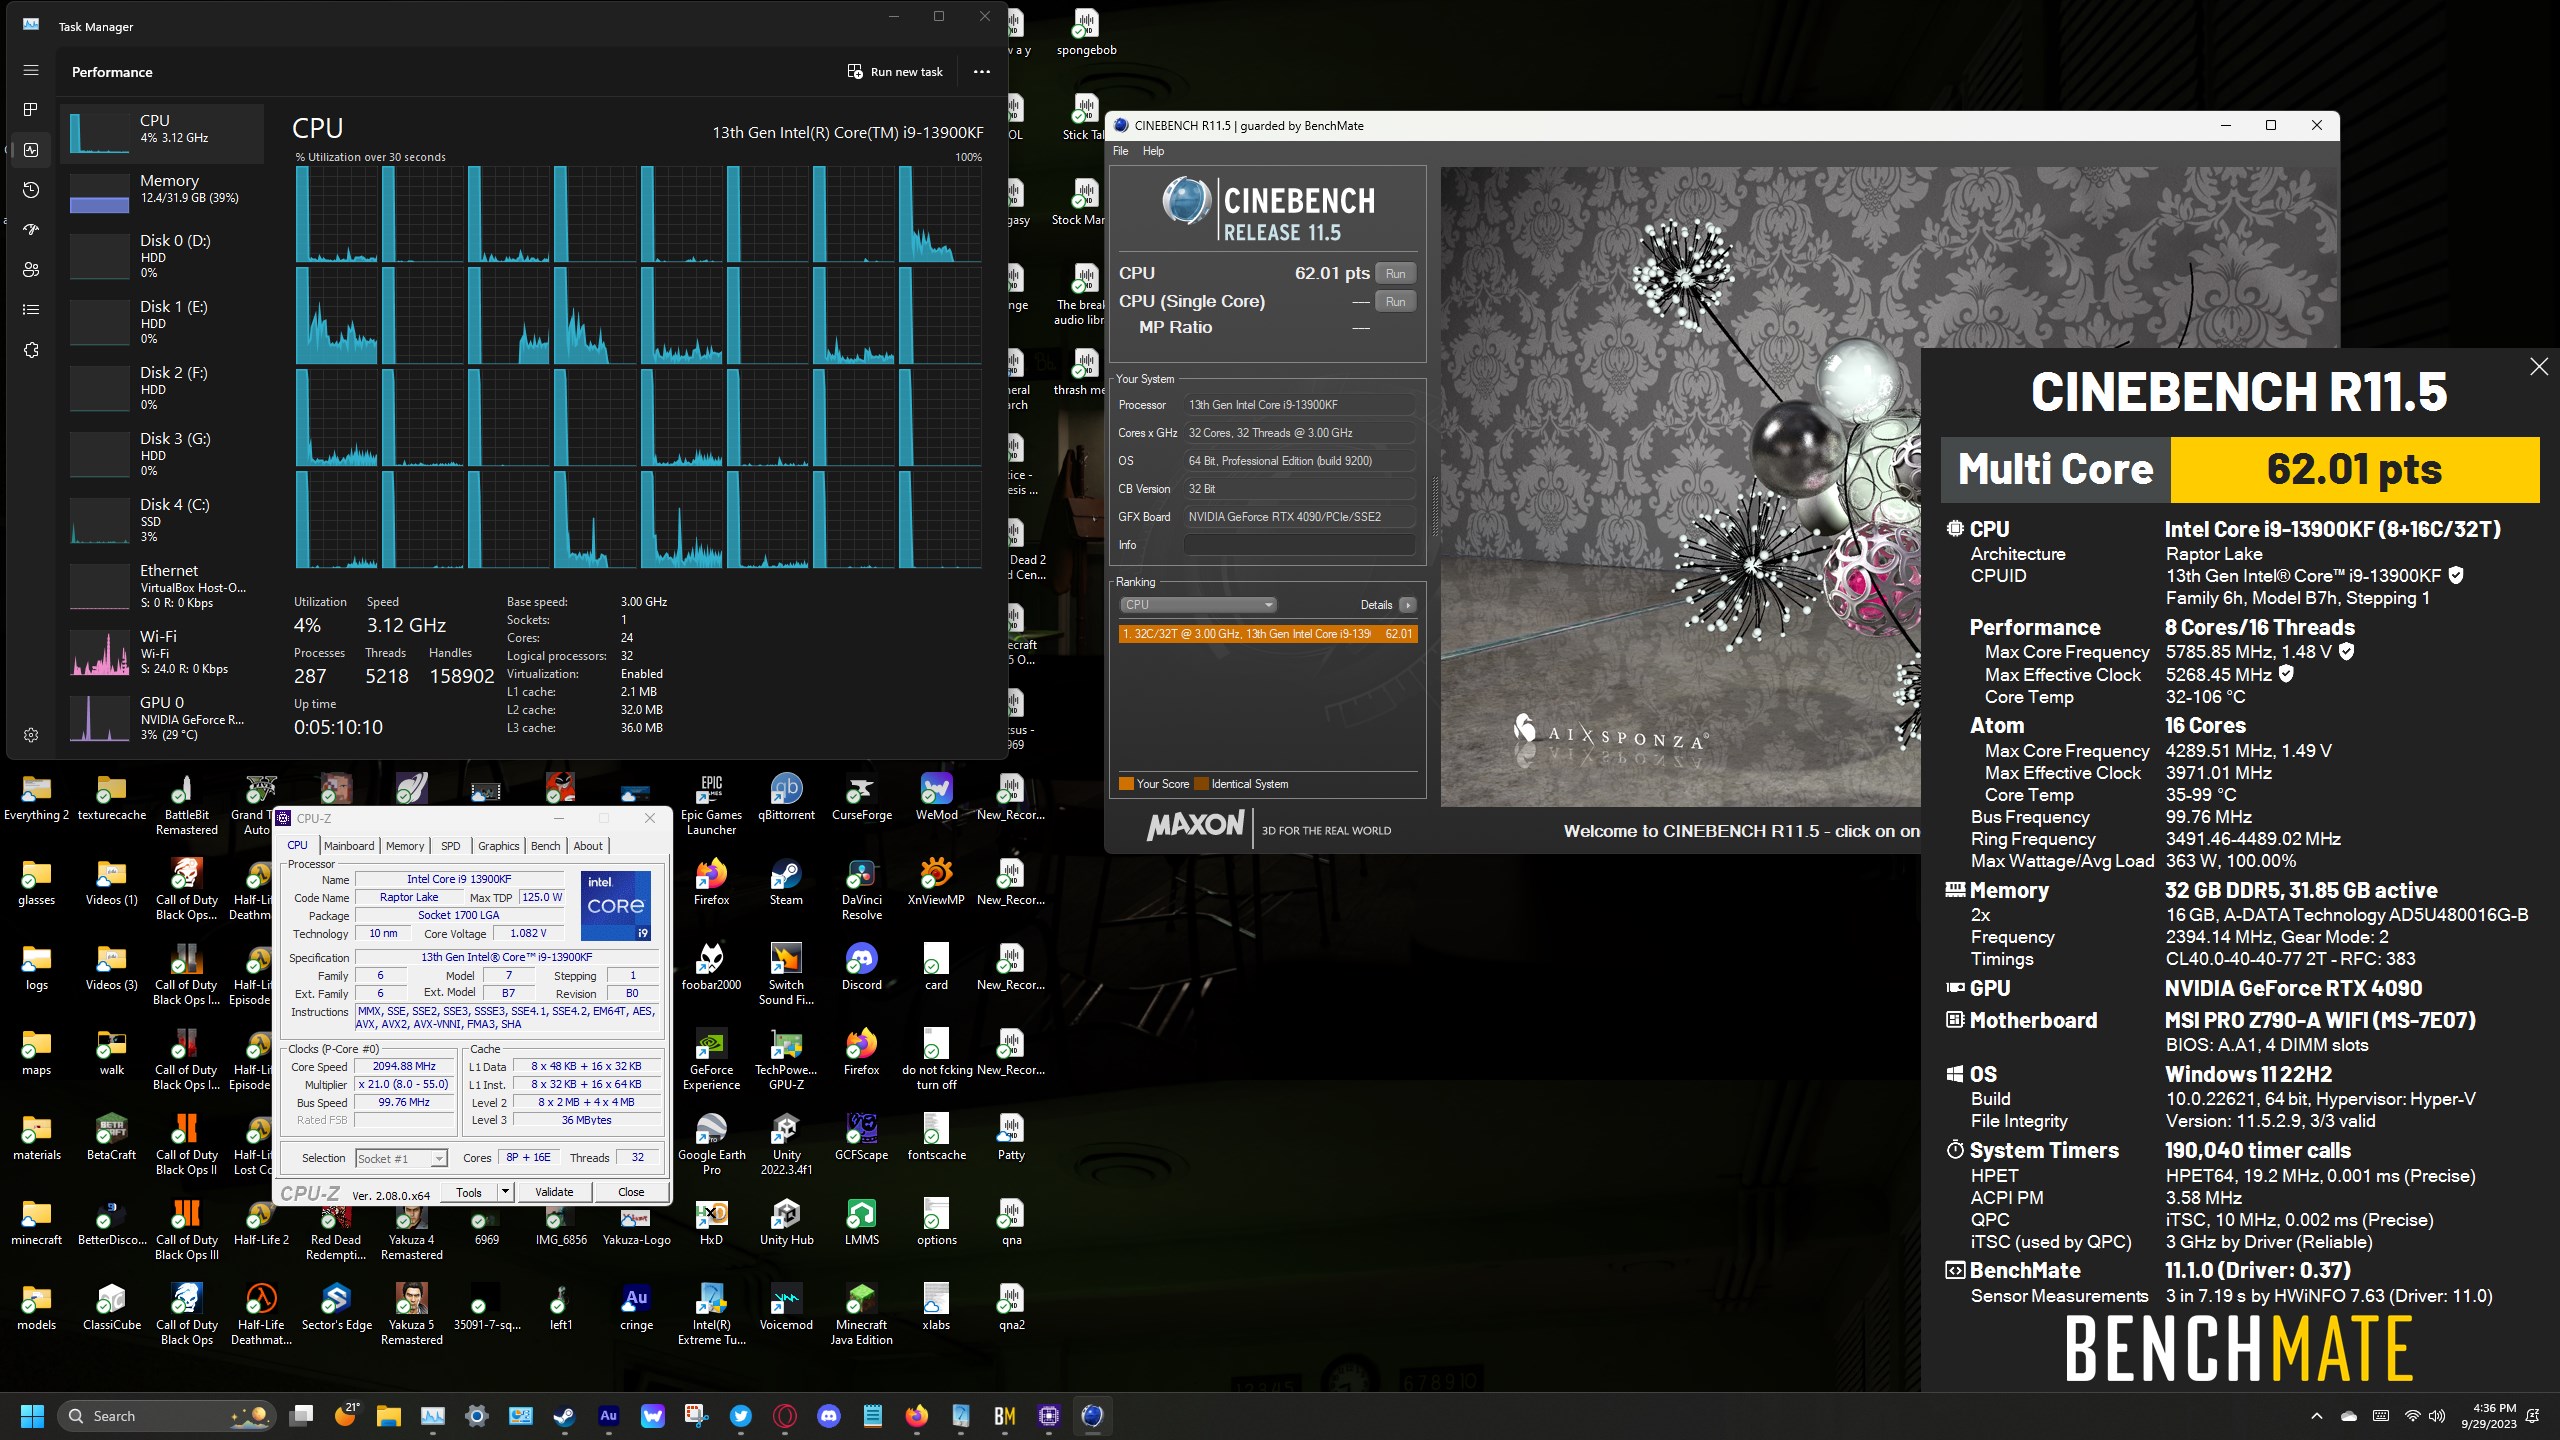This screenshot has height=1440, width=2560.
Task: Open Unity Hub desktop icon
Action: (x=786, y=1222)
